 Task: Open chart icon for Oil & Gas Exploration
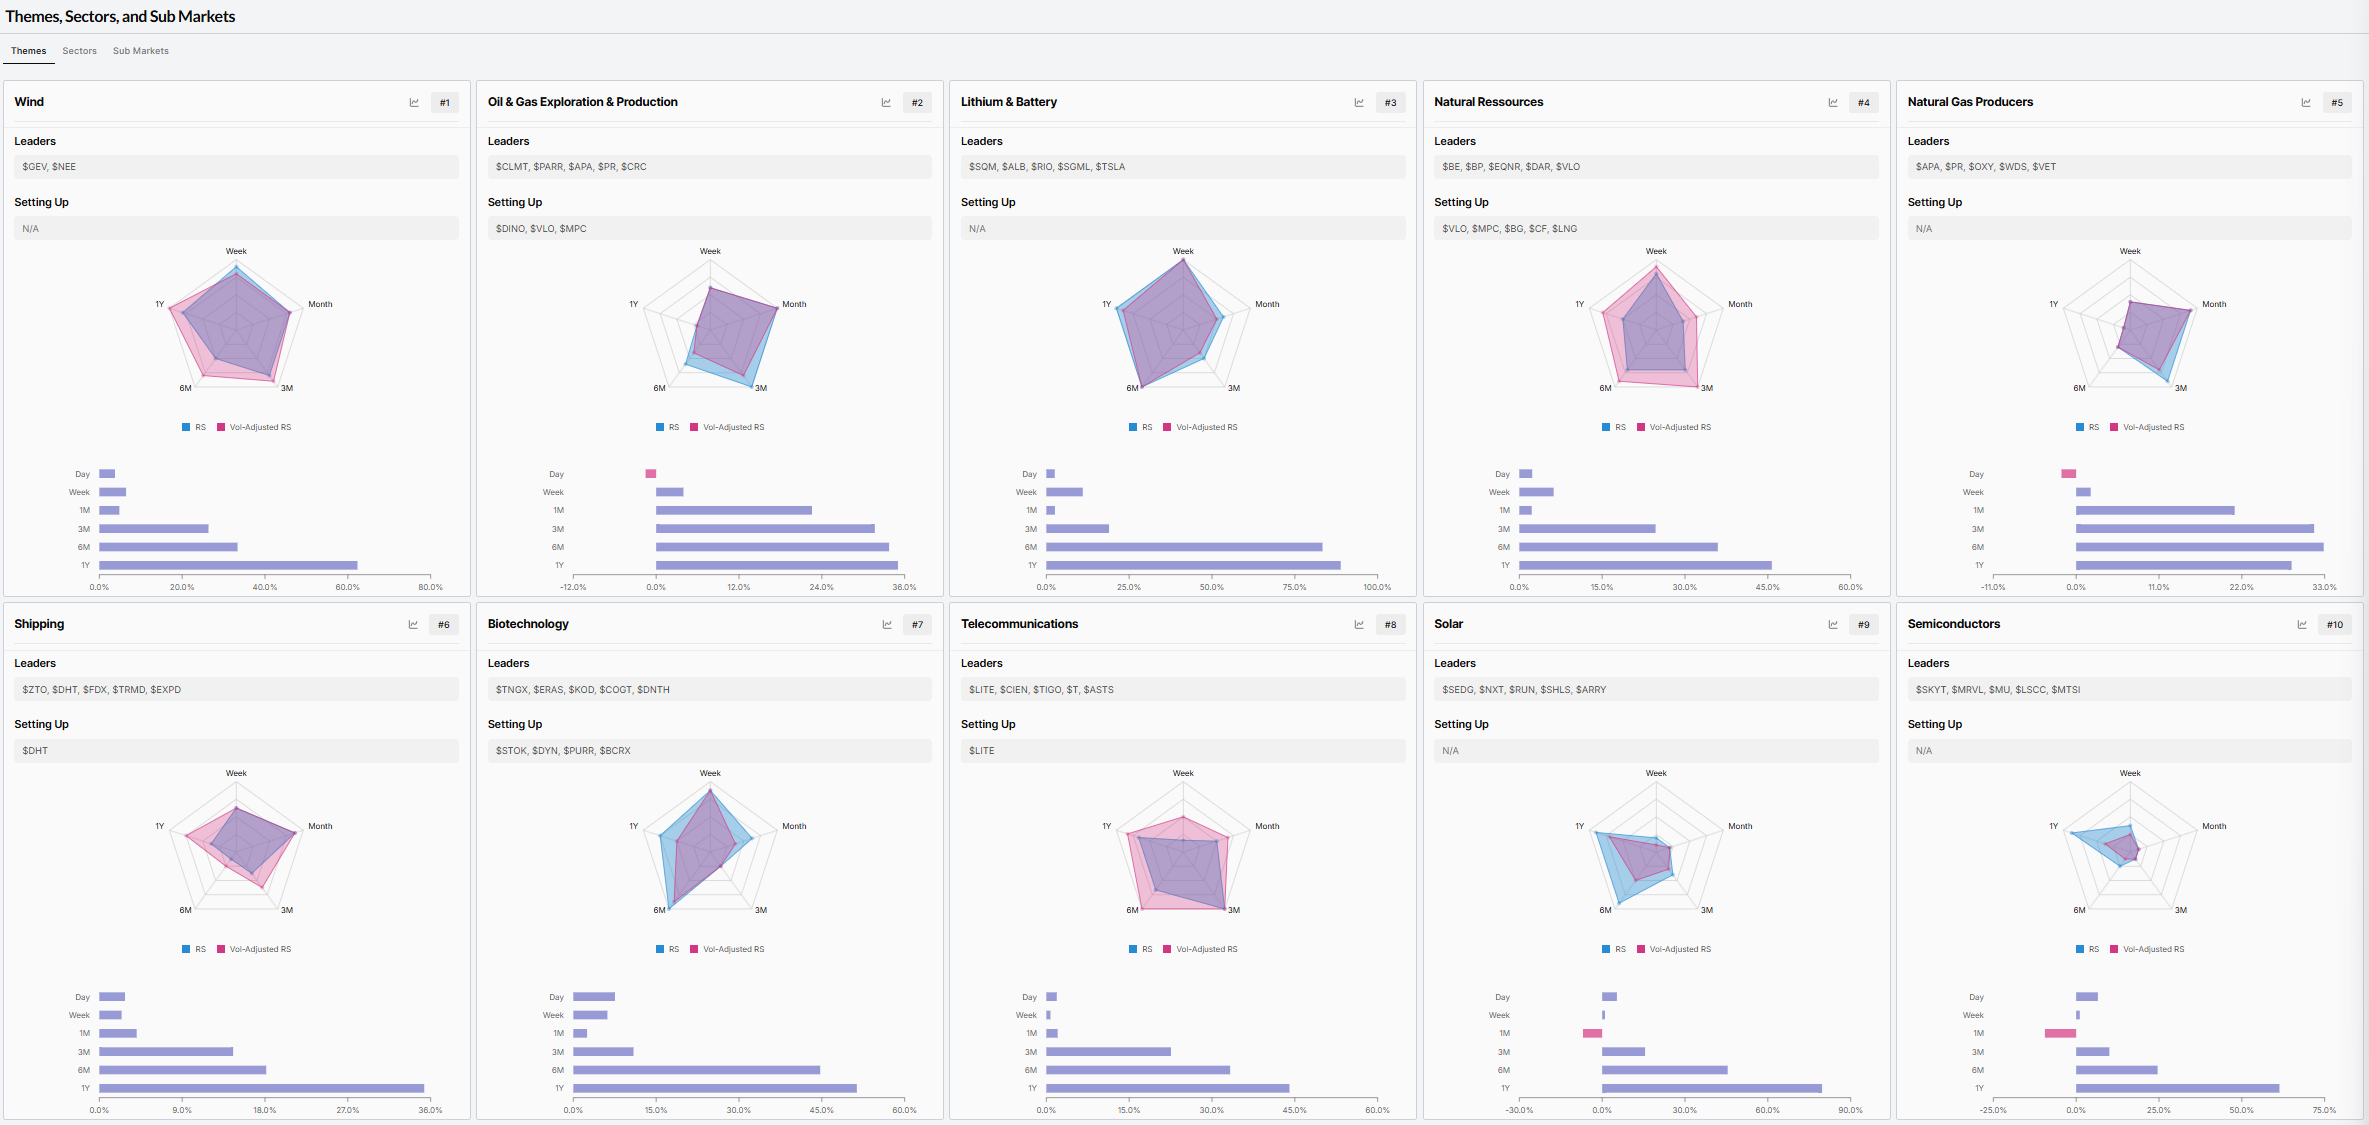886,103
